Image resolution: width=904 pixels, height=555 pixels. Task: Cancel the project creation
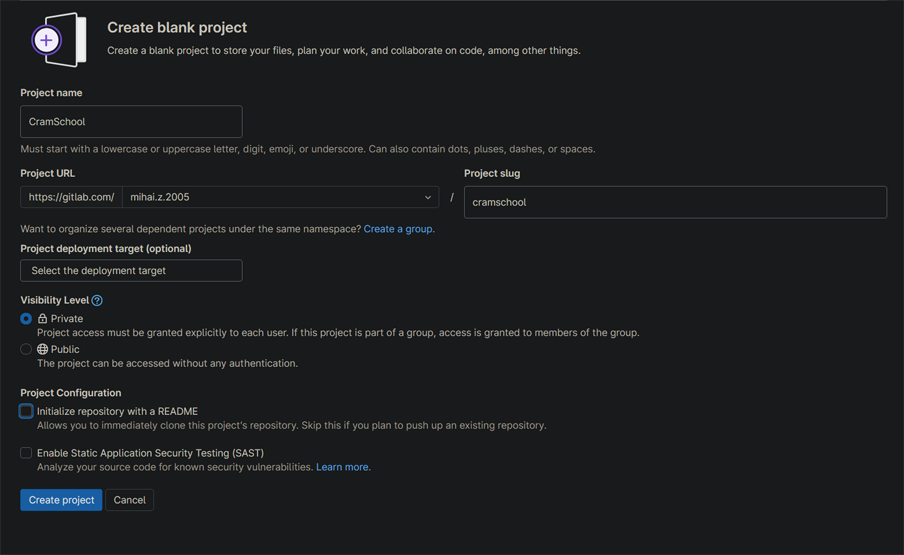coord(129,500)
